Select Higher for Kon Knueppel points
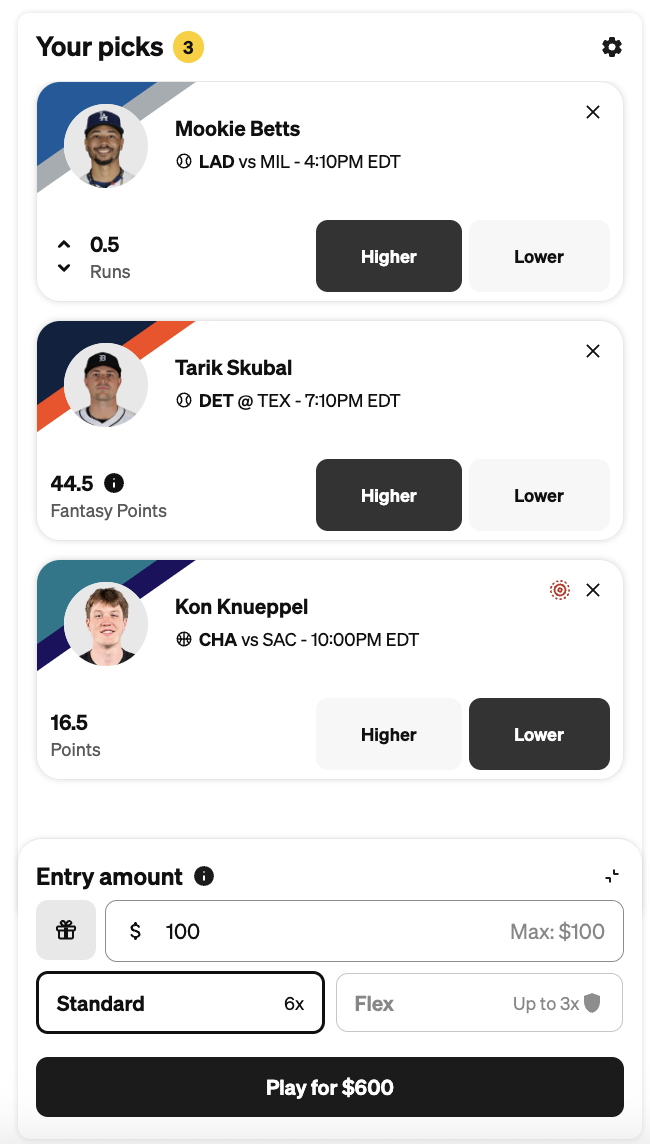 [x=389, y=734]
